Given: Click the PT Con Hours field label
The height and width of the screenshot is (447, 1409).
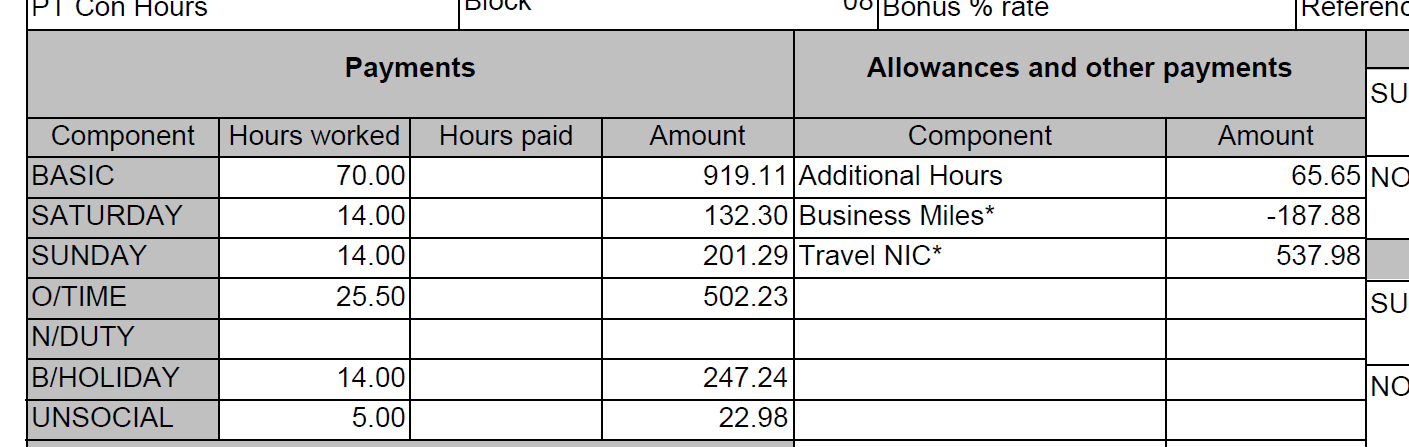Looking at the screenshot, I should click(120, 10).
